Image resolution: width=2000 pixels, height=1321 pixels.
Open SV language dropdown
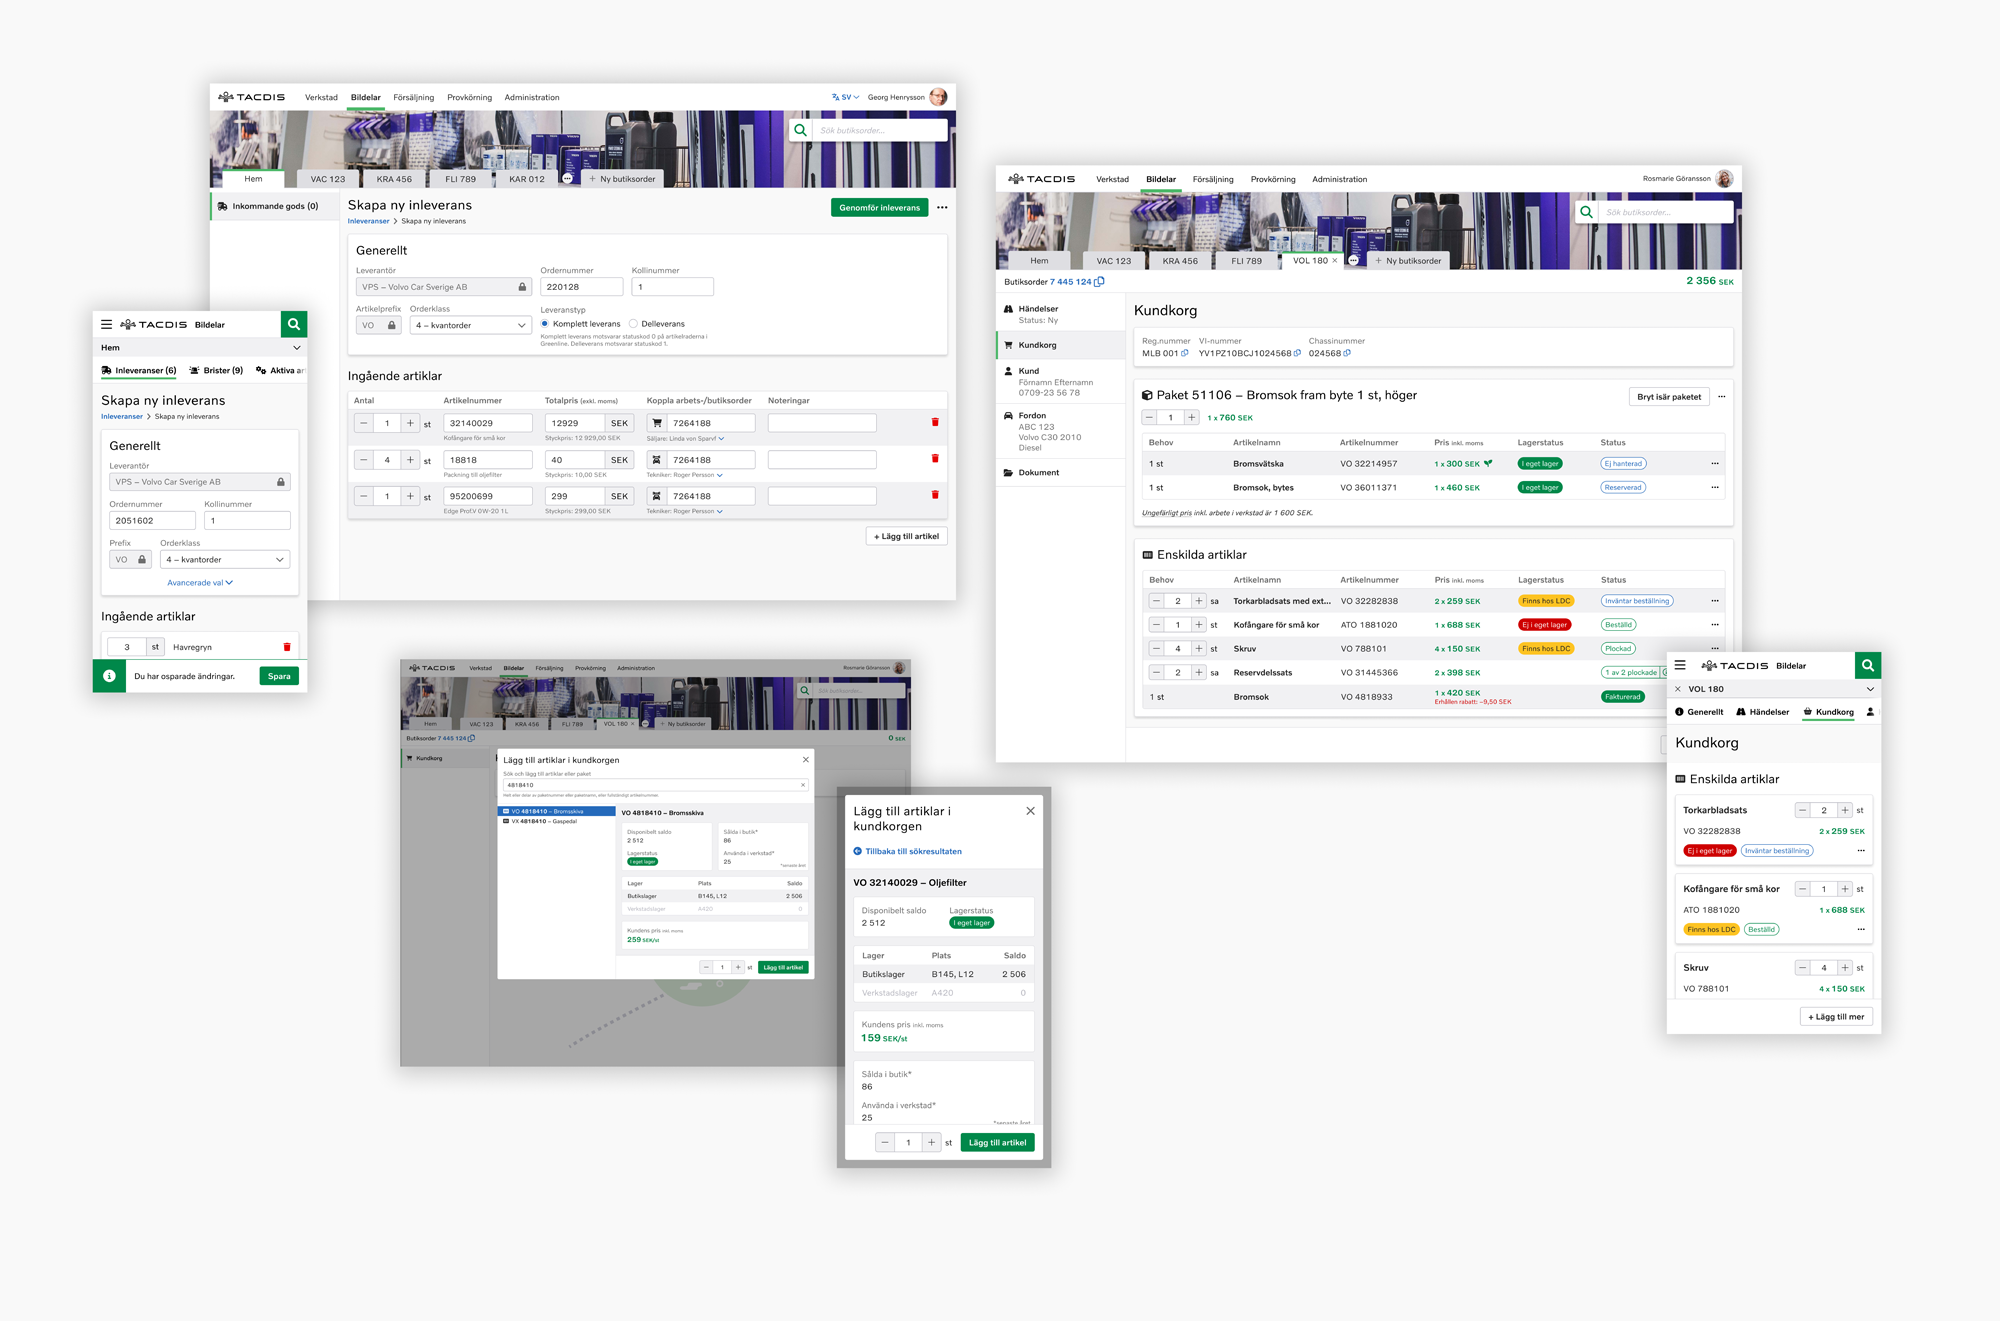tap(845, 97)
